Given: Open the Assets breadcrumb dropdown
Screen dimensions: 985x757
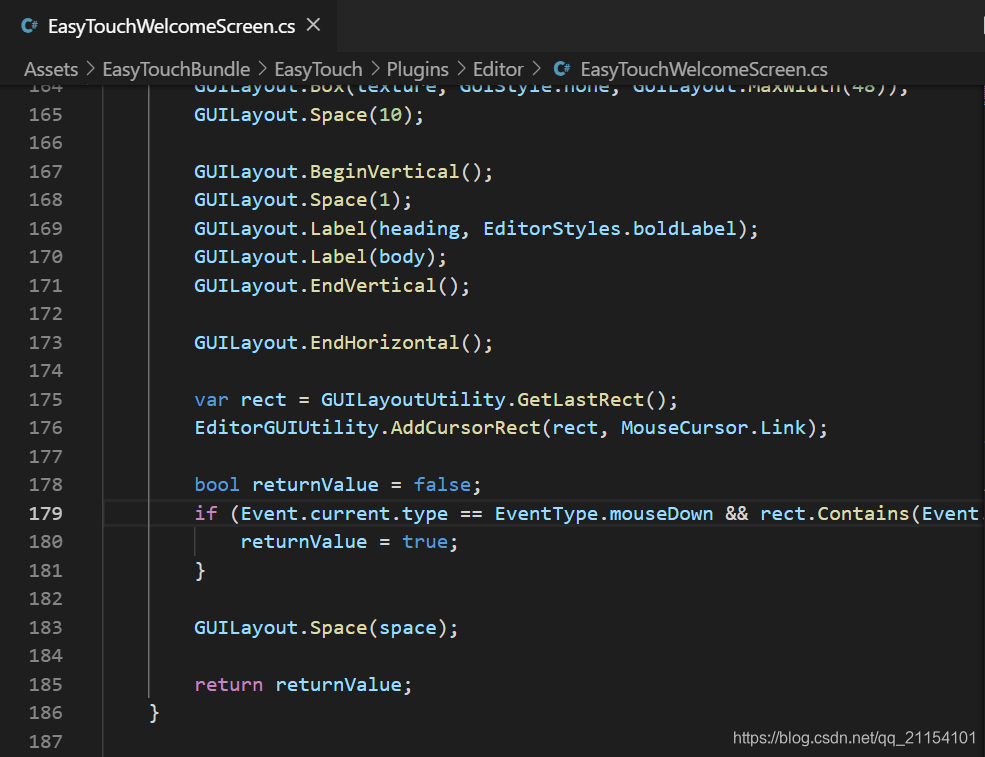Looking at the screenshot, I should (50, 69).
